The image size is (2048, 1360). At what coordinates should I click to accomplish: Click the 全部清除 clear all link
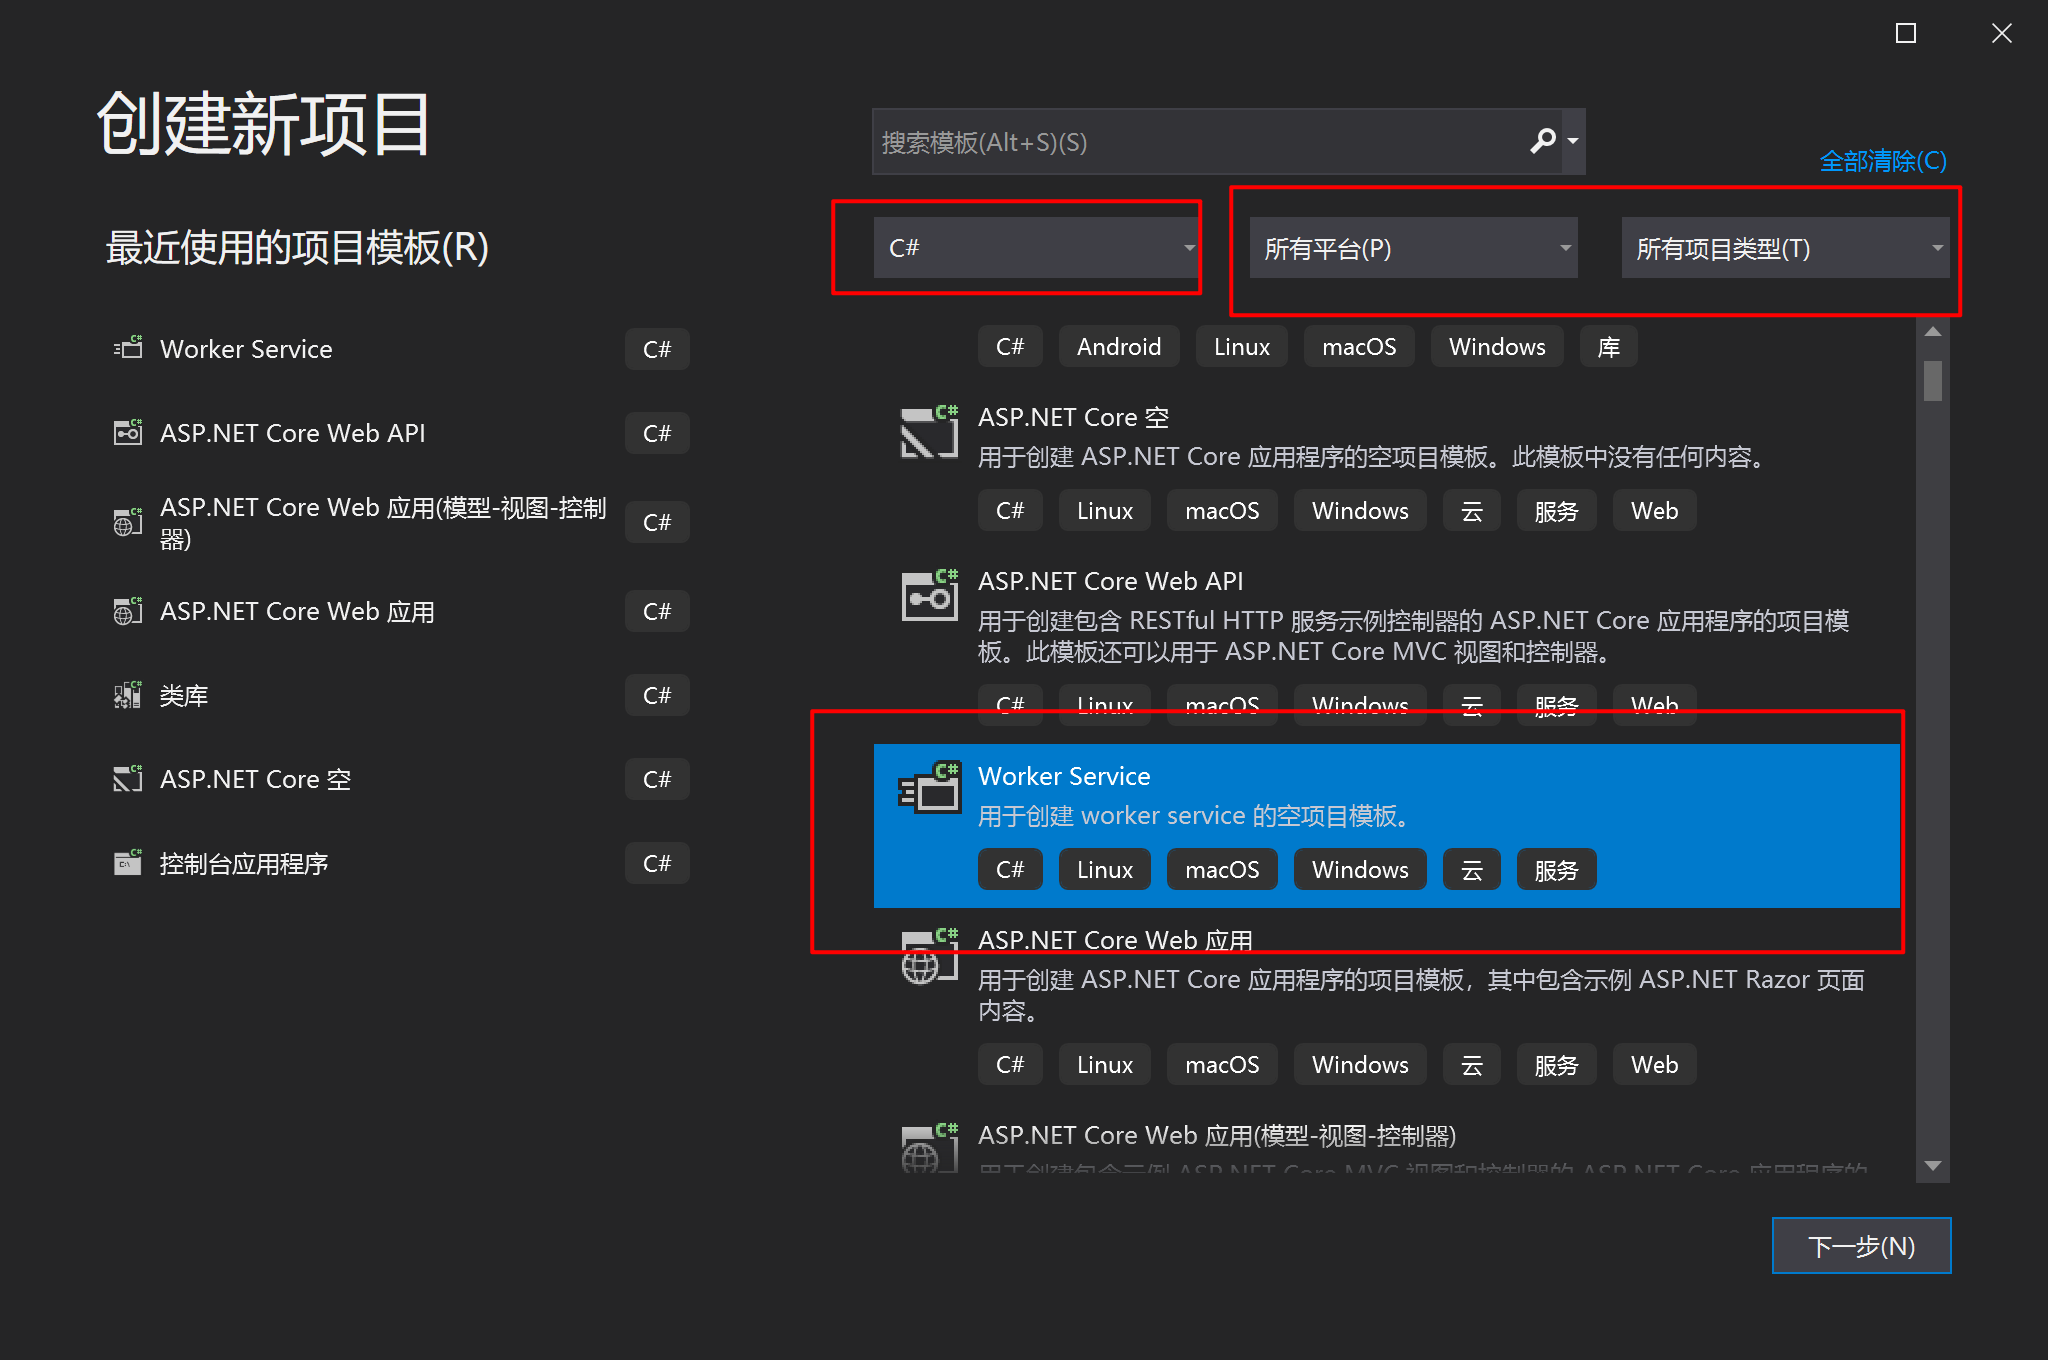pos(1882,161)
